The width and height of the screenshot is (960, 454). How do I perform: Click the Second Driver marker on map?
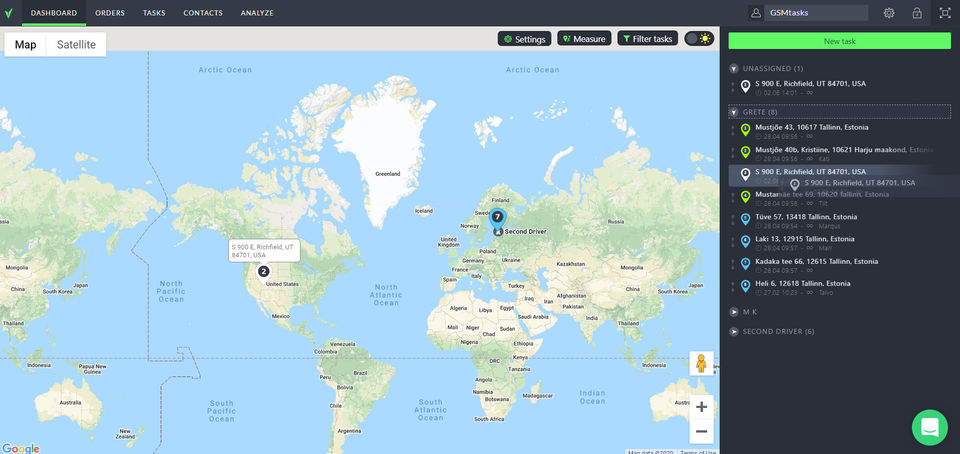tap(498, 232)
